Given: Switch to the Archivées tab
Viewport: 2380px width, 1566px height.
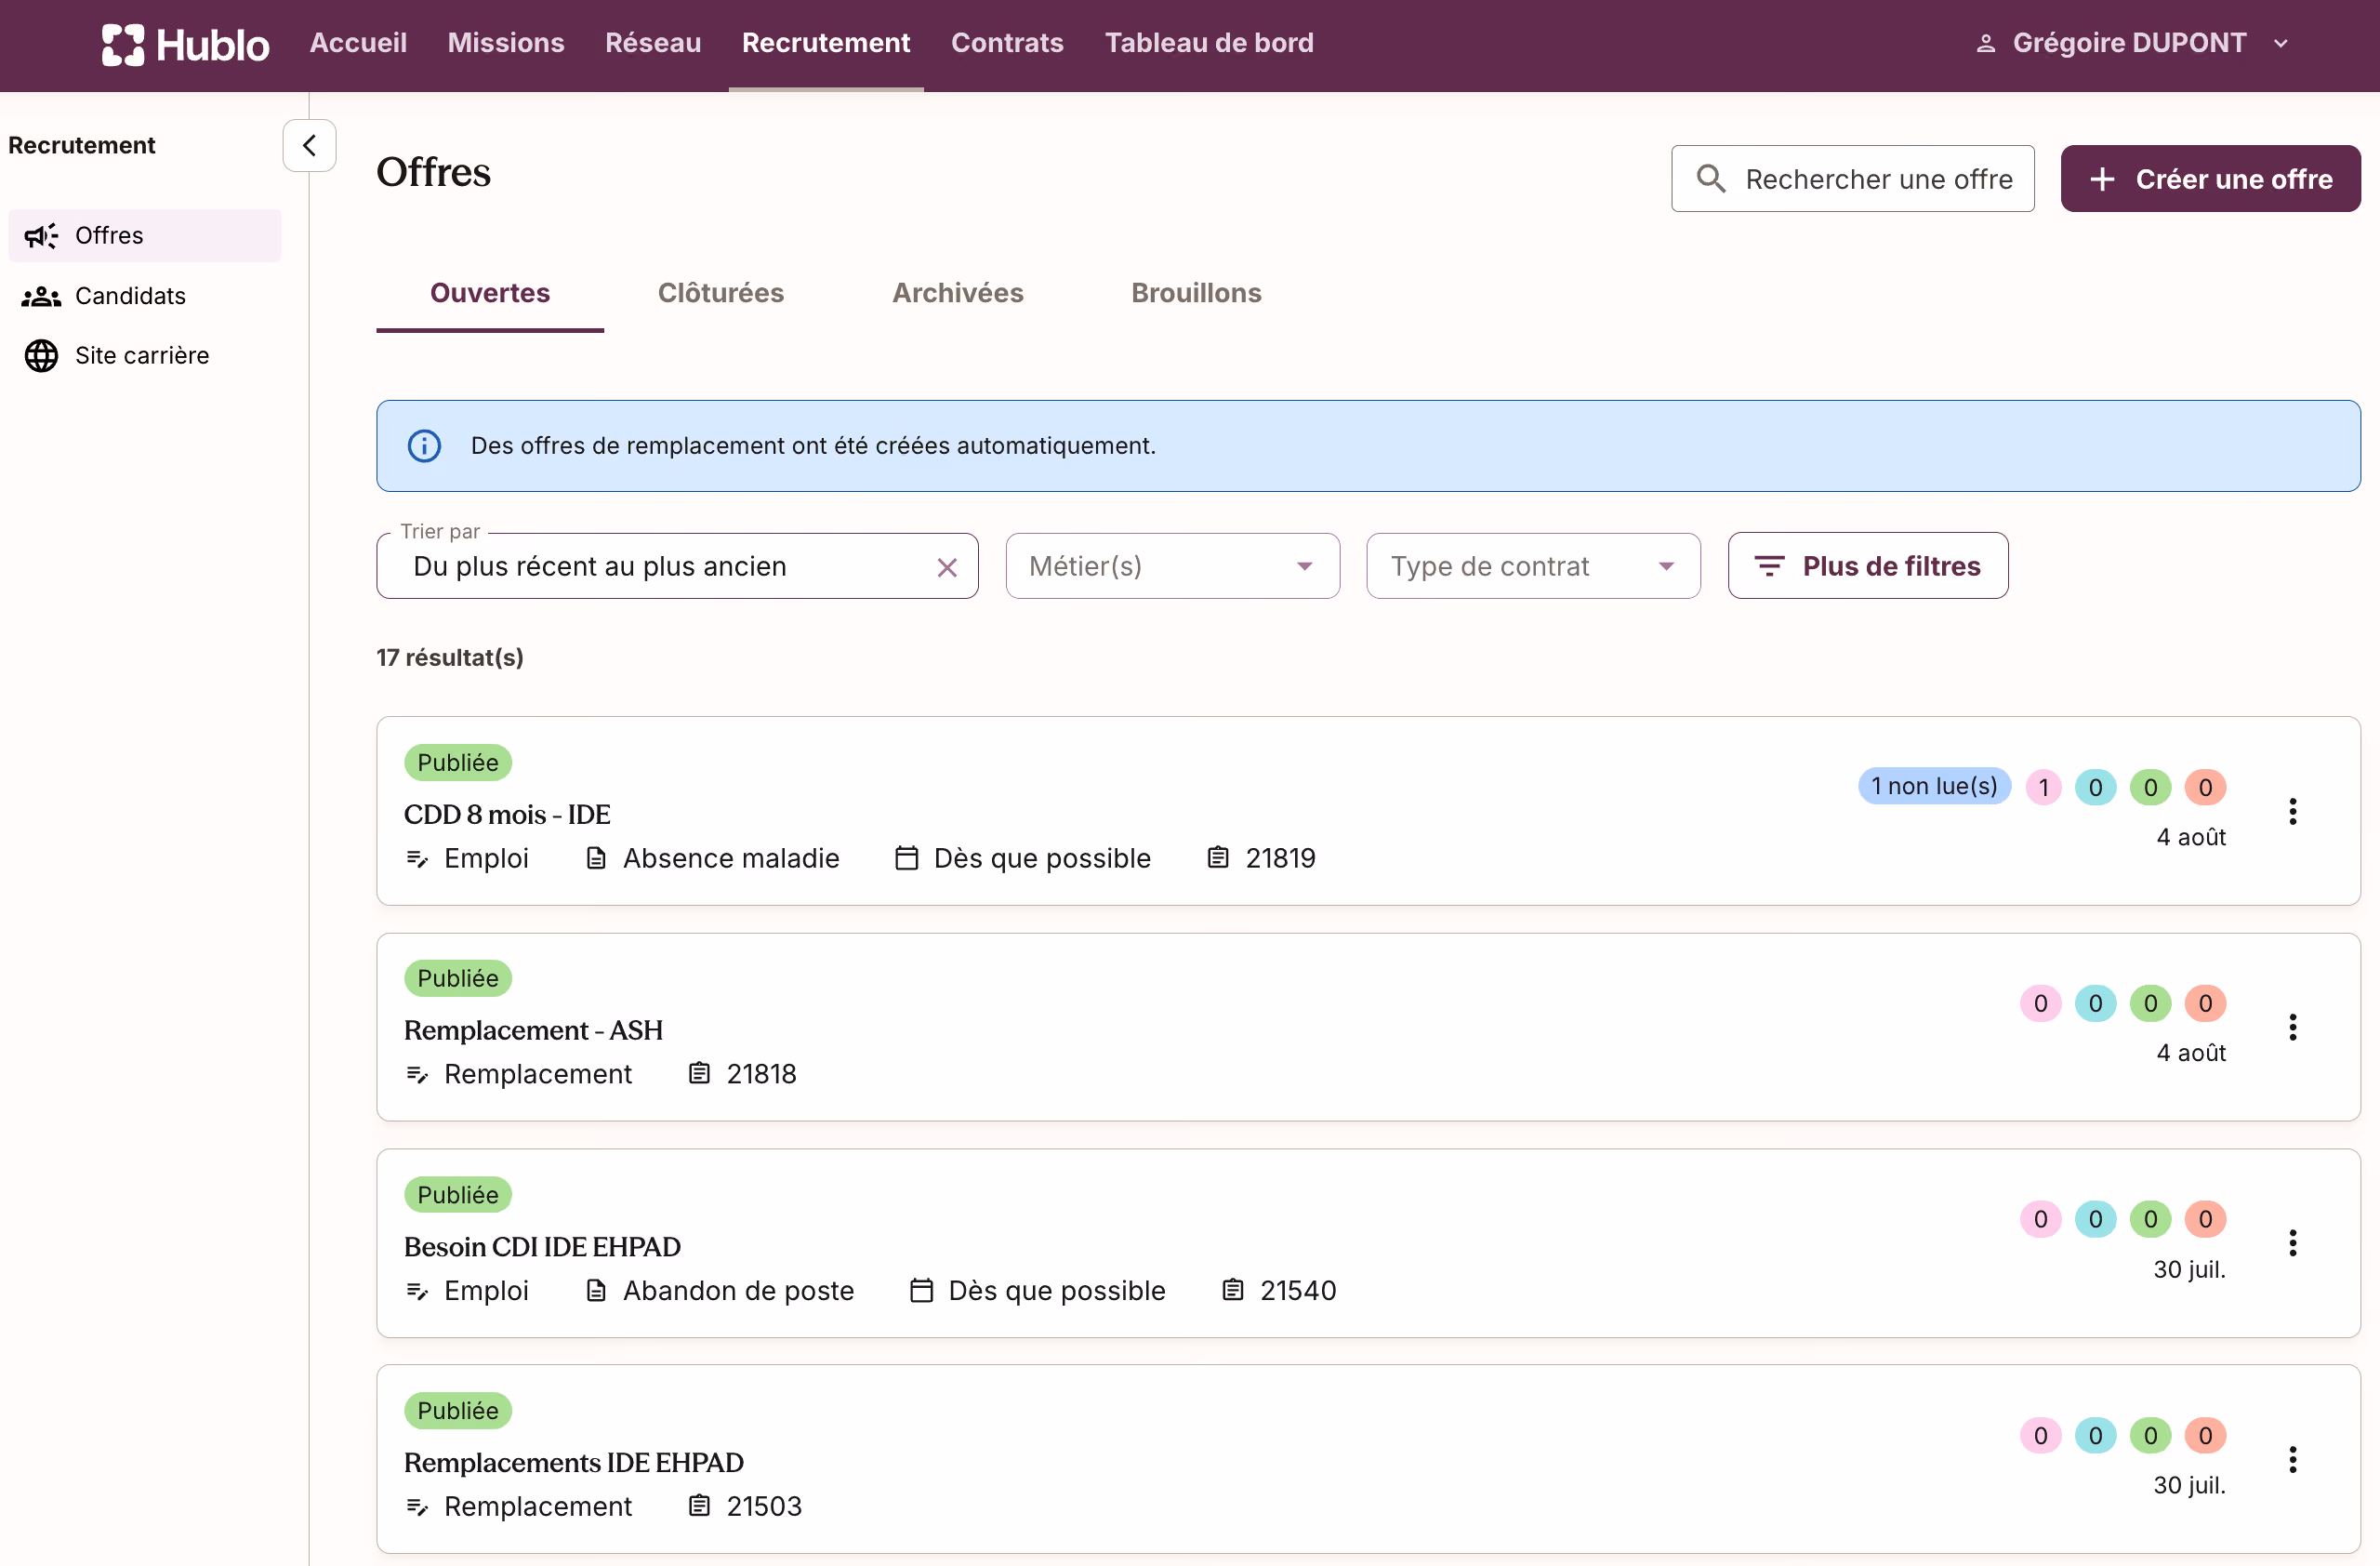Looking at the screenshot, I should [958, 293].
